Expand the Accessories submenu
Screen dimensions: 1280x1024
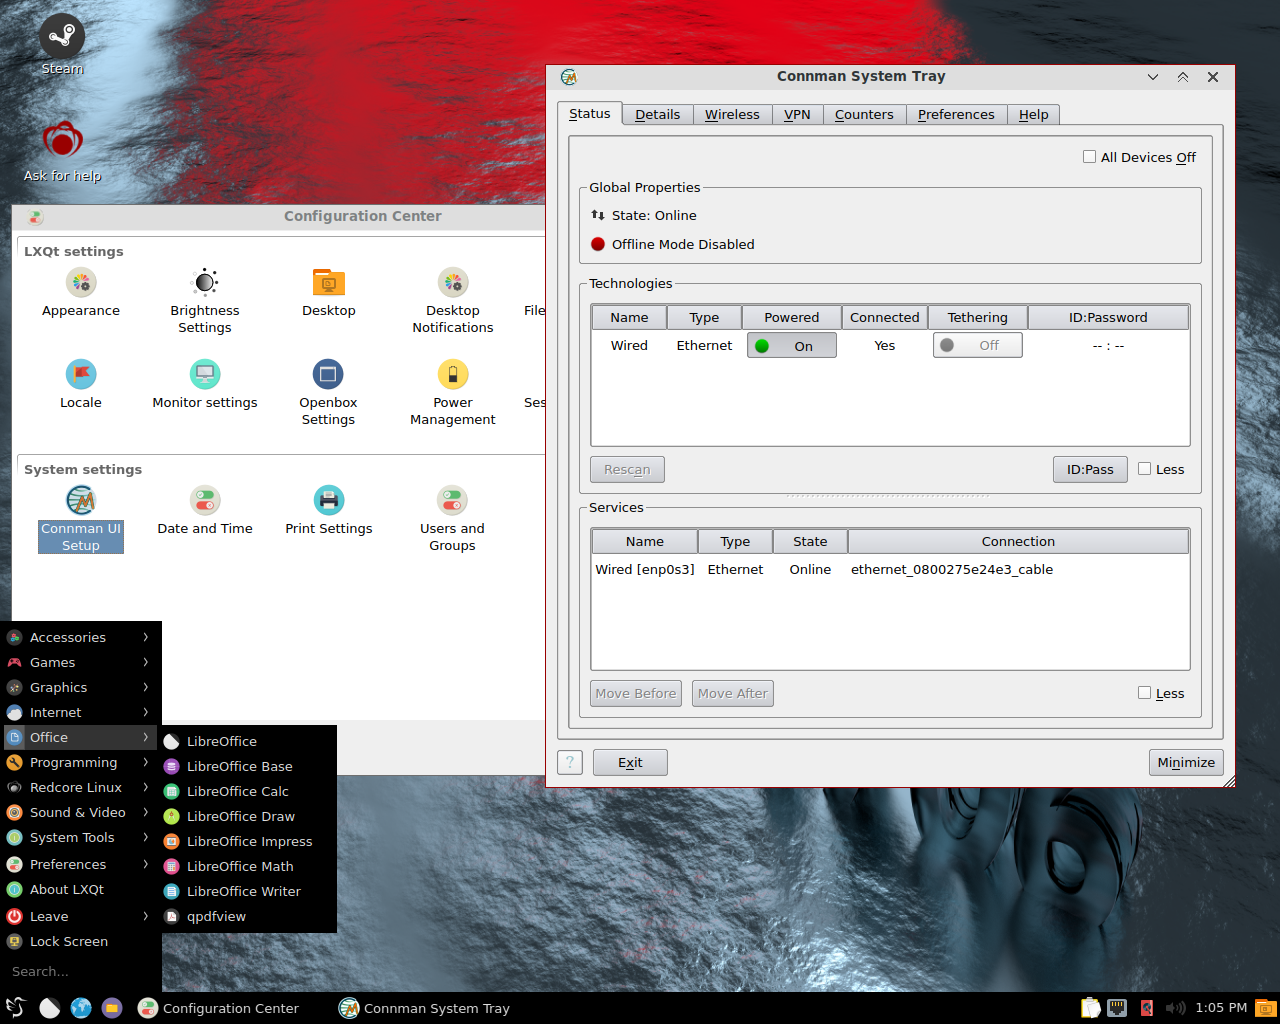(81, 637)
